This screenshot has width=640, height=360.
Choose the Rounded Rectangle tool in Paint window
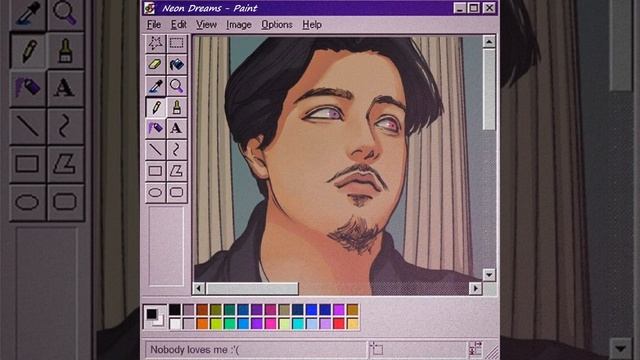(176, 192)
